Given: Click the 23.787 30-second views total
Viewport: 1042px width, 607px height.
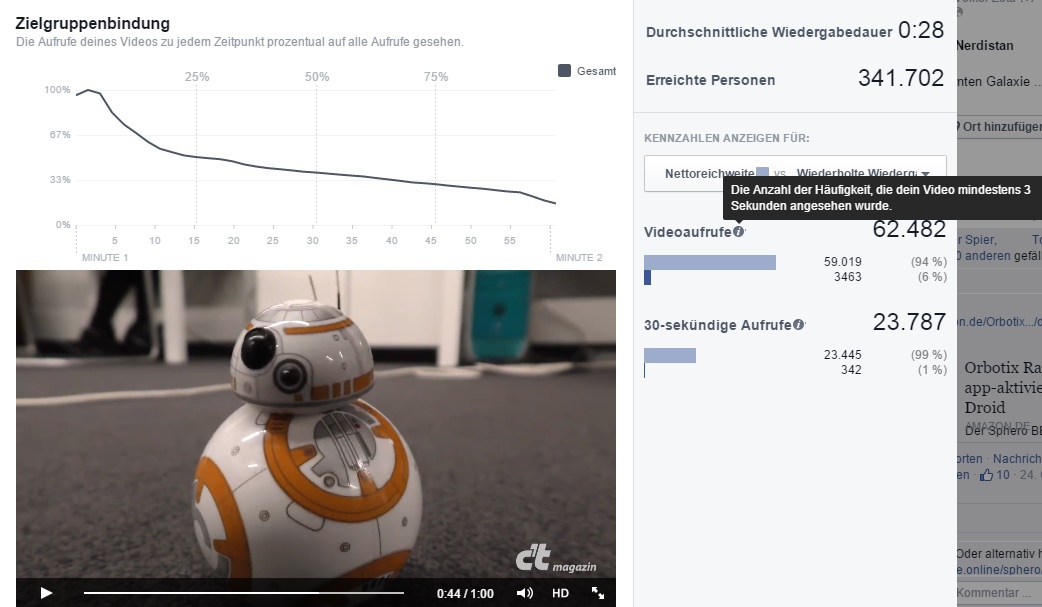Looking at the screenshot, I should tap(909, 322).
